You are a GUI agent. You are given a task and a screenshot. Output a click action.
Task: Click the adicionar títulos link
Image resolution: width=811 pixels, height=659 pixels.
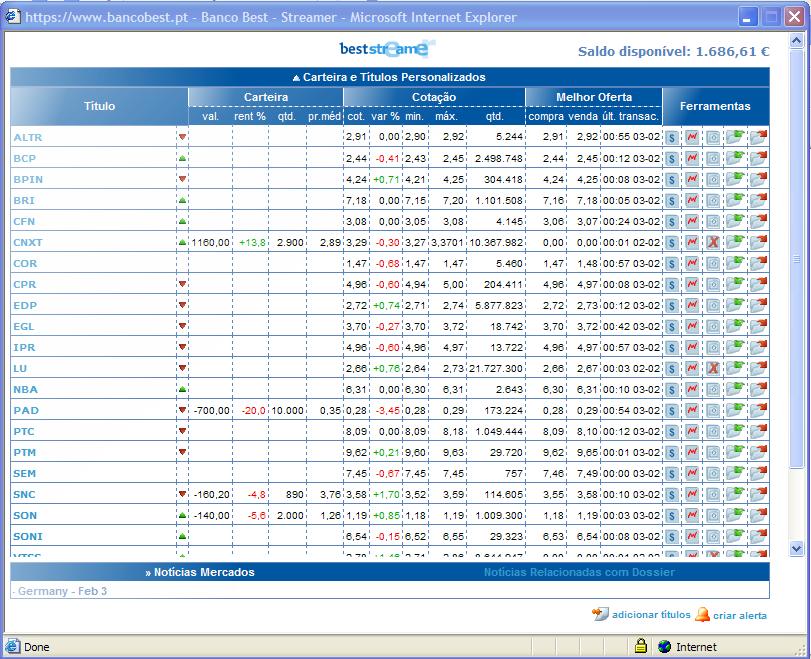click(650, 615)
